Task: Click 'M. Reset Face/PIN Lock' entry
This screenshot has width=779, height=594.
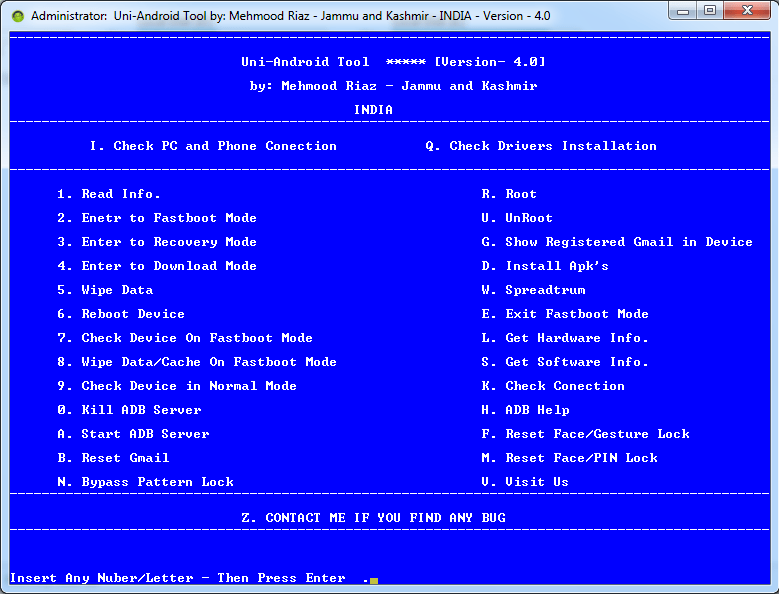Action: 569,458
